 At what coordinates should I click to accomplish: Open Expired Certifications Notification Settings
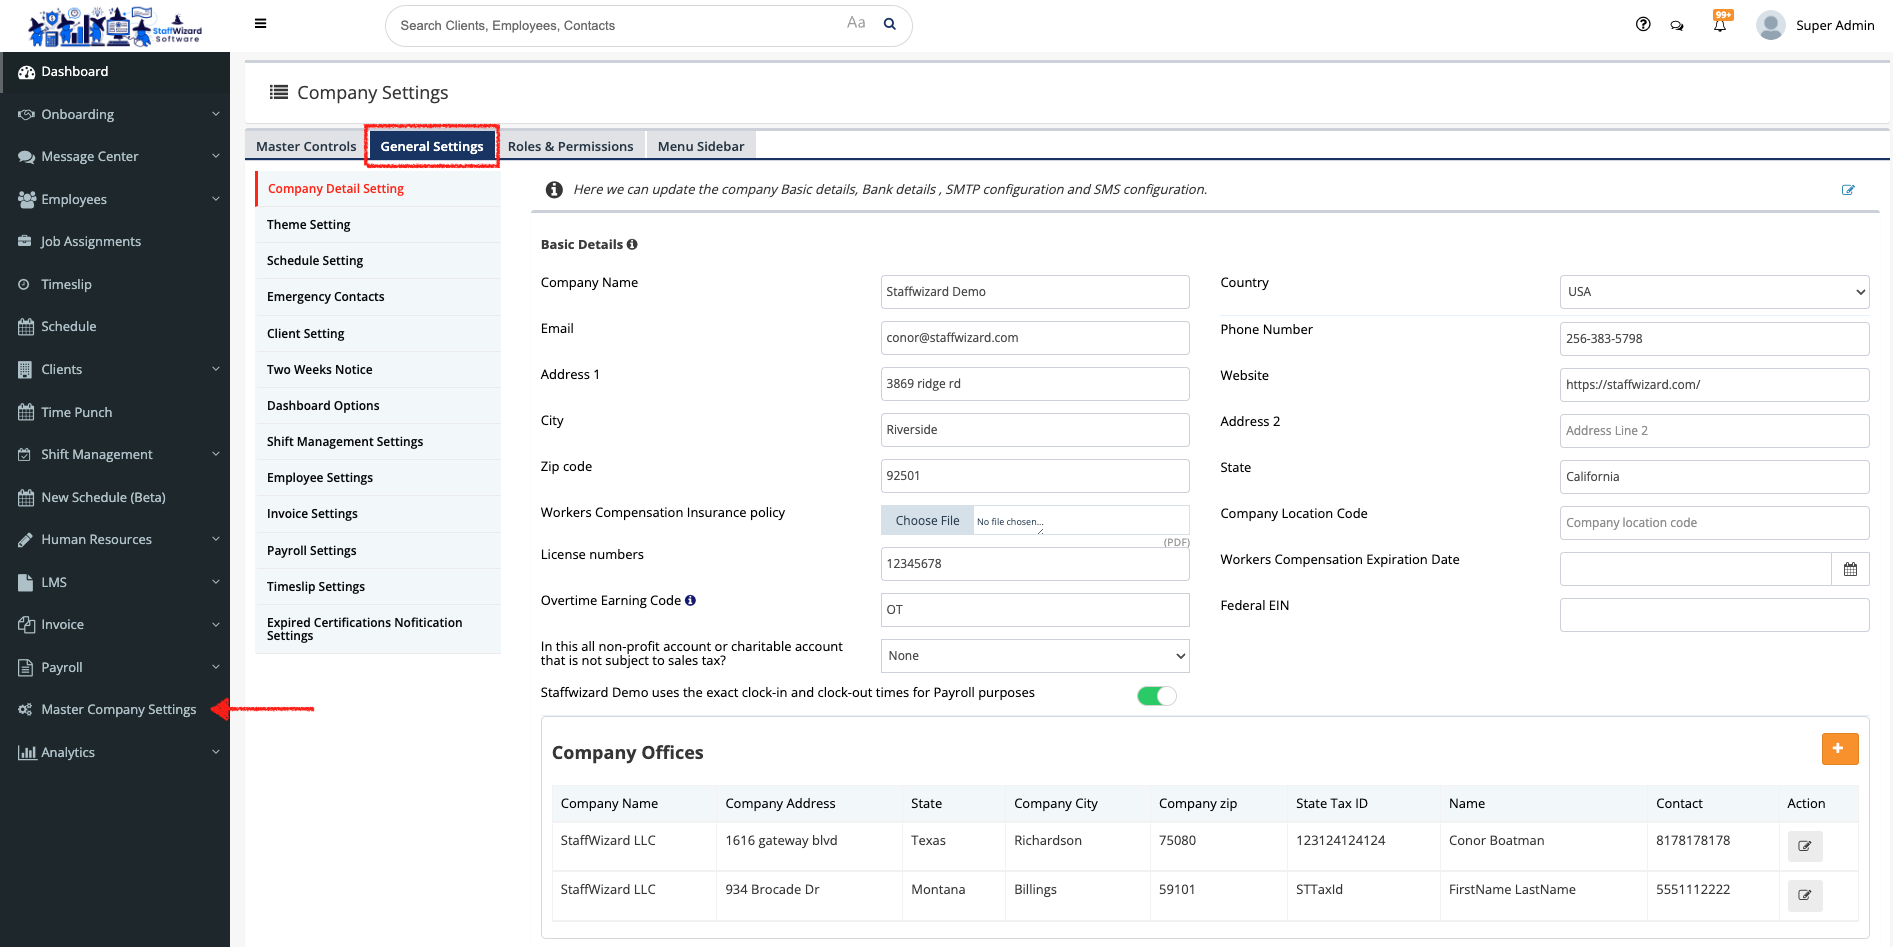tap(378, 629)
